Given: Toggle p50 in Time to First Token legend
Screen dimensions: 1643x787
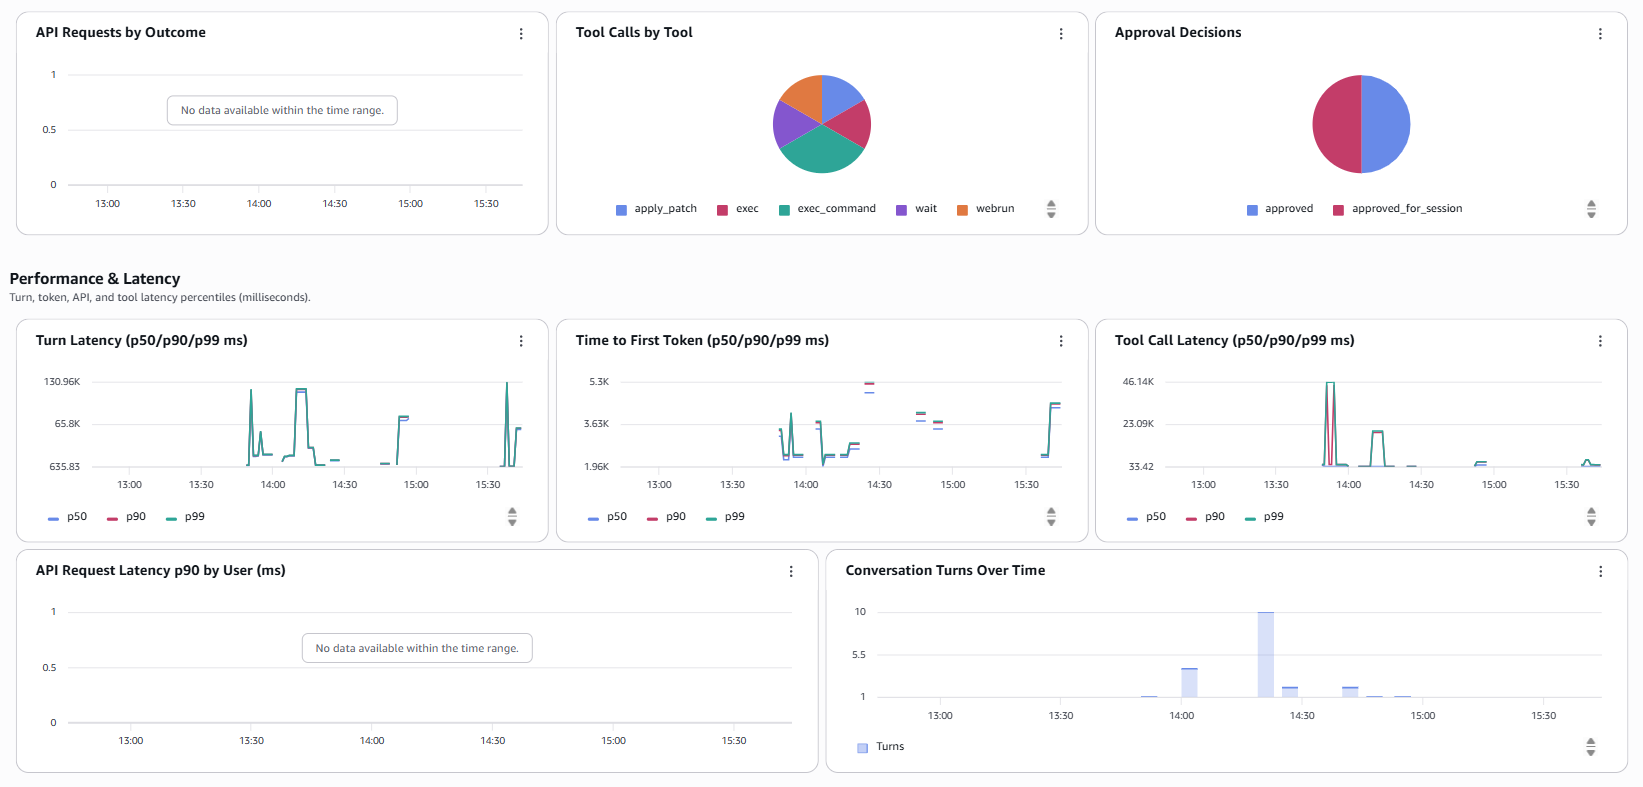Looking at the screenshot, I should 607,517.
